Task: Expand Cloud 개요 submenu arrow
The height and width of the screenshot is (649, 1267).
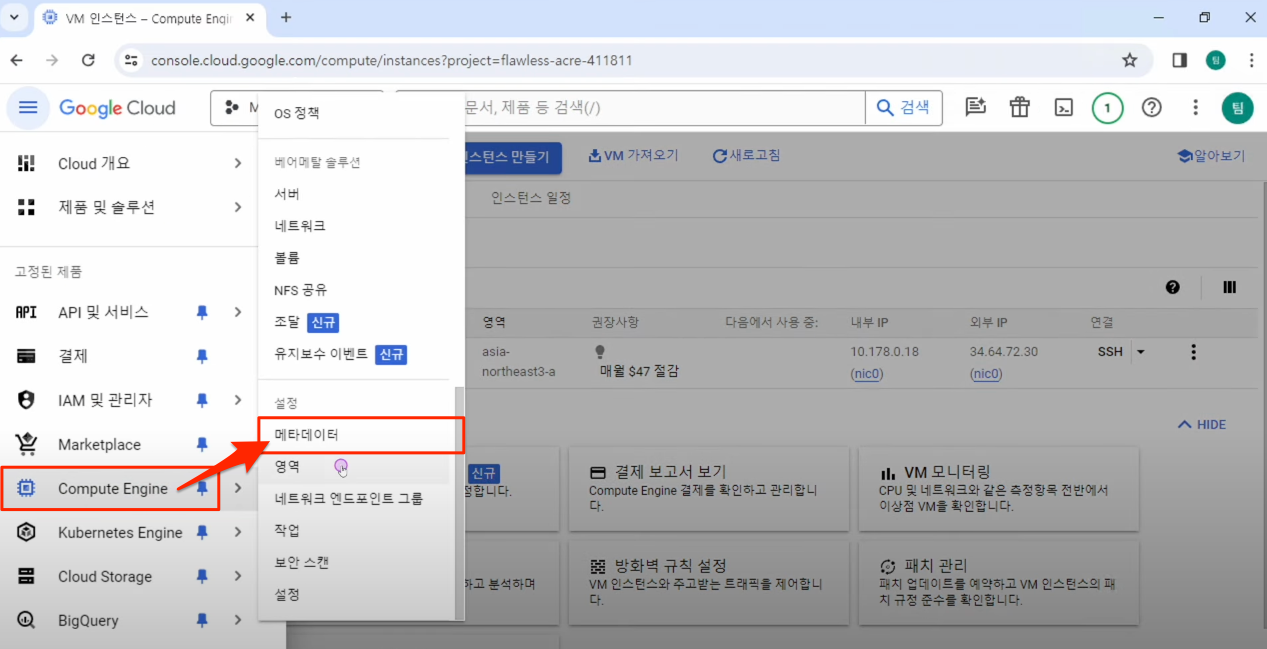Action: click(238, 163)
